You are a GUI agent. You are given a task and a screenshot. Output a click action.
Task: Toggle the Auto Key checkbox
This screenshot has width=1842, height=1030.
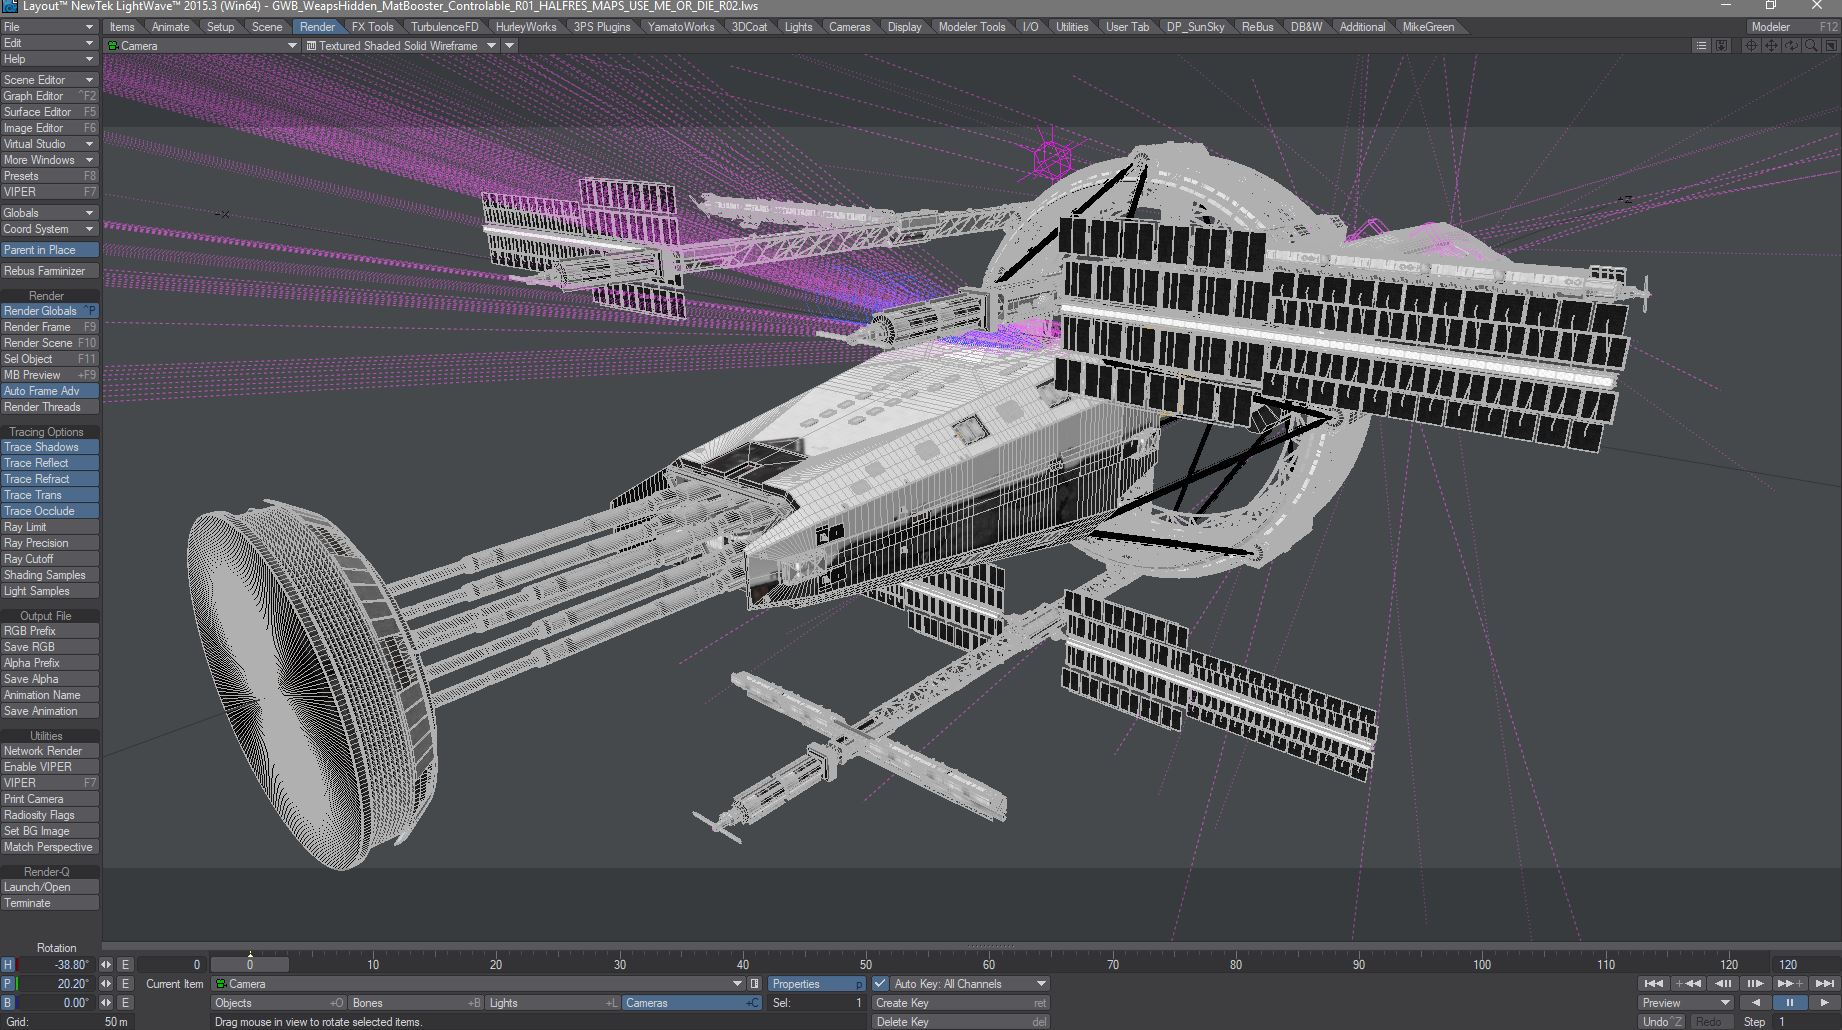click(x=880, y=984)
